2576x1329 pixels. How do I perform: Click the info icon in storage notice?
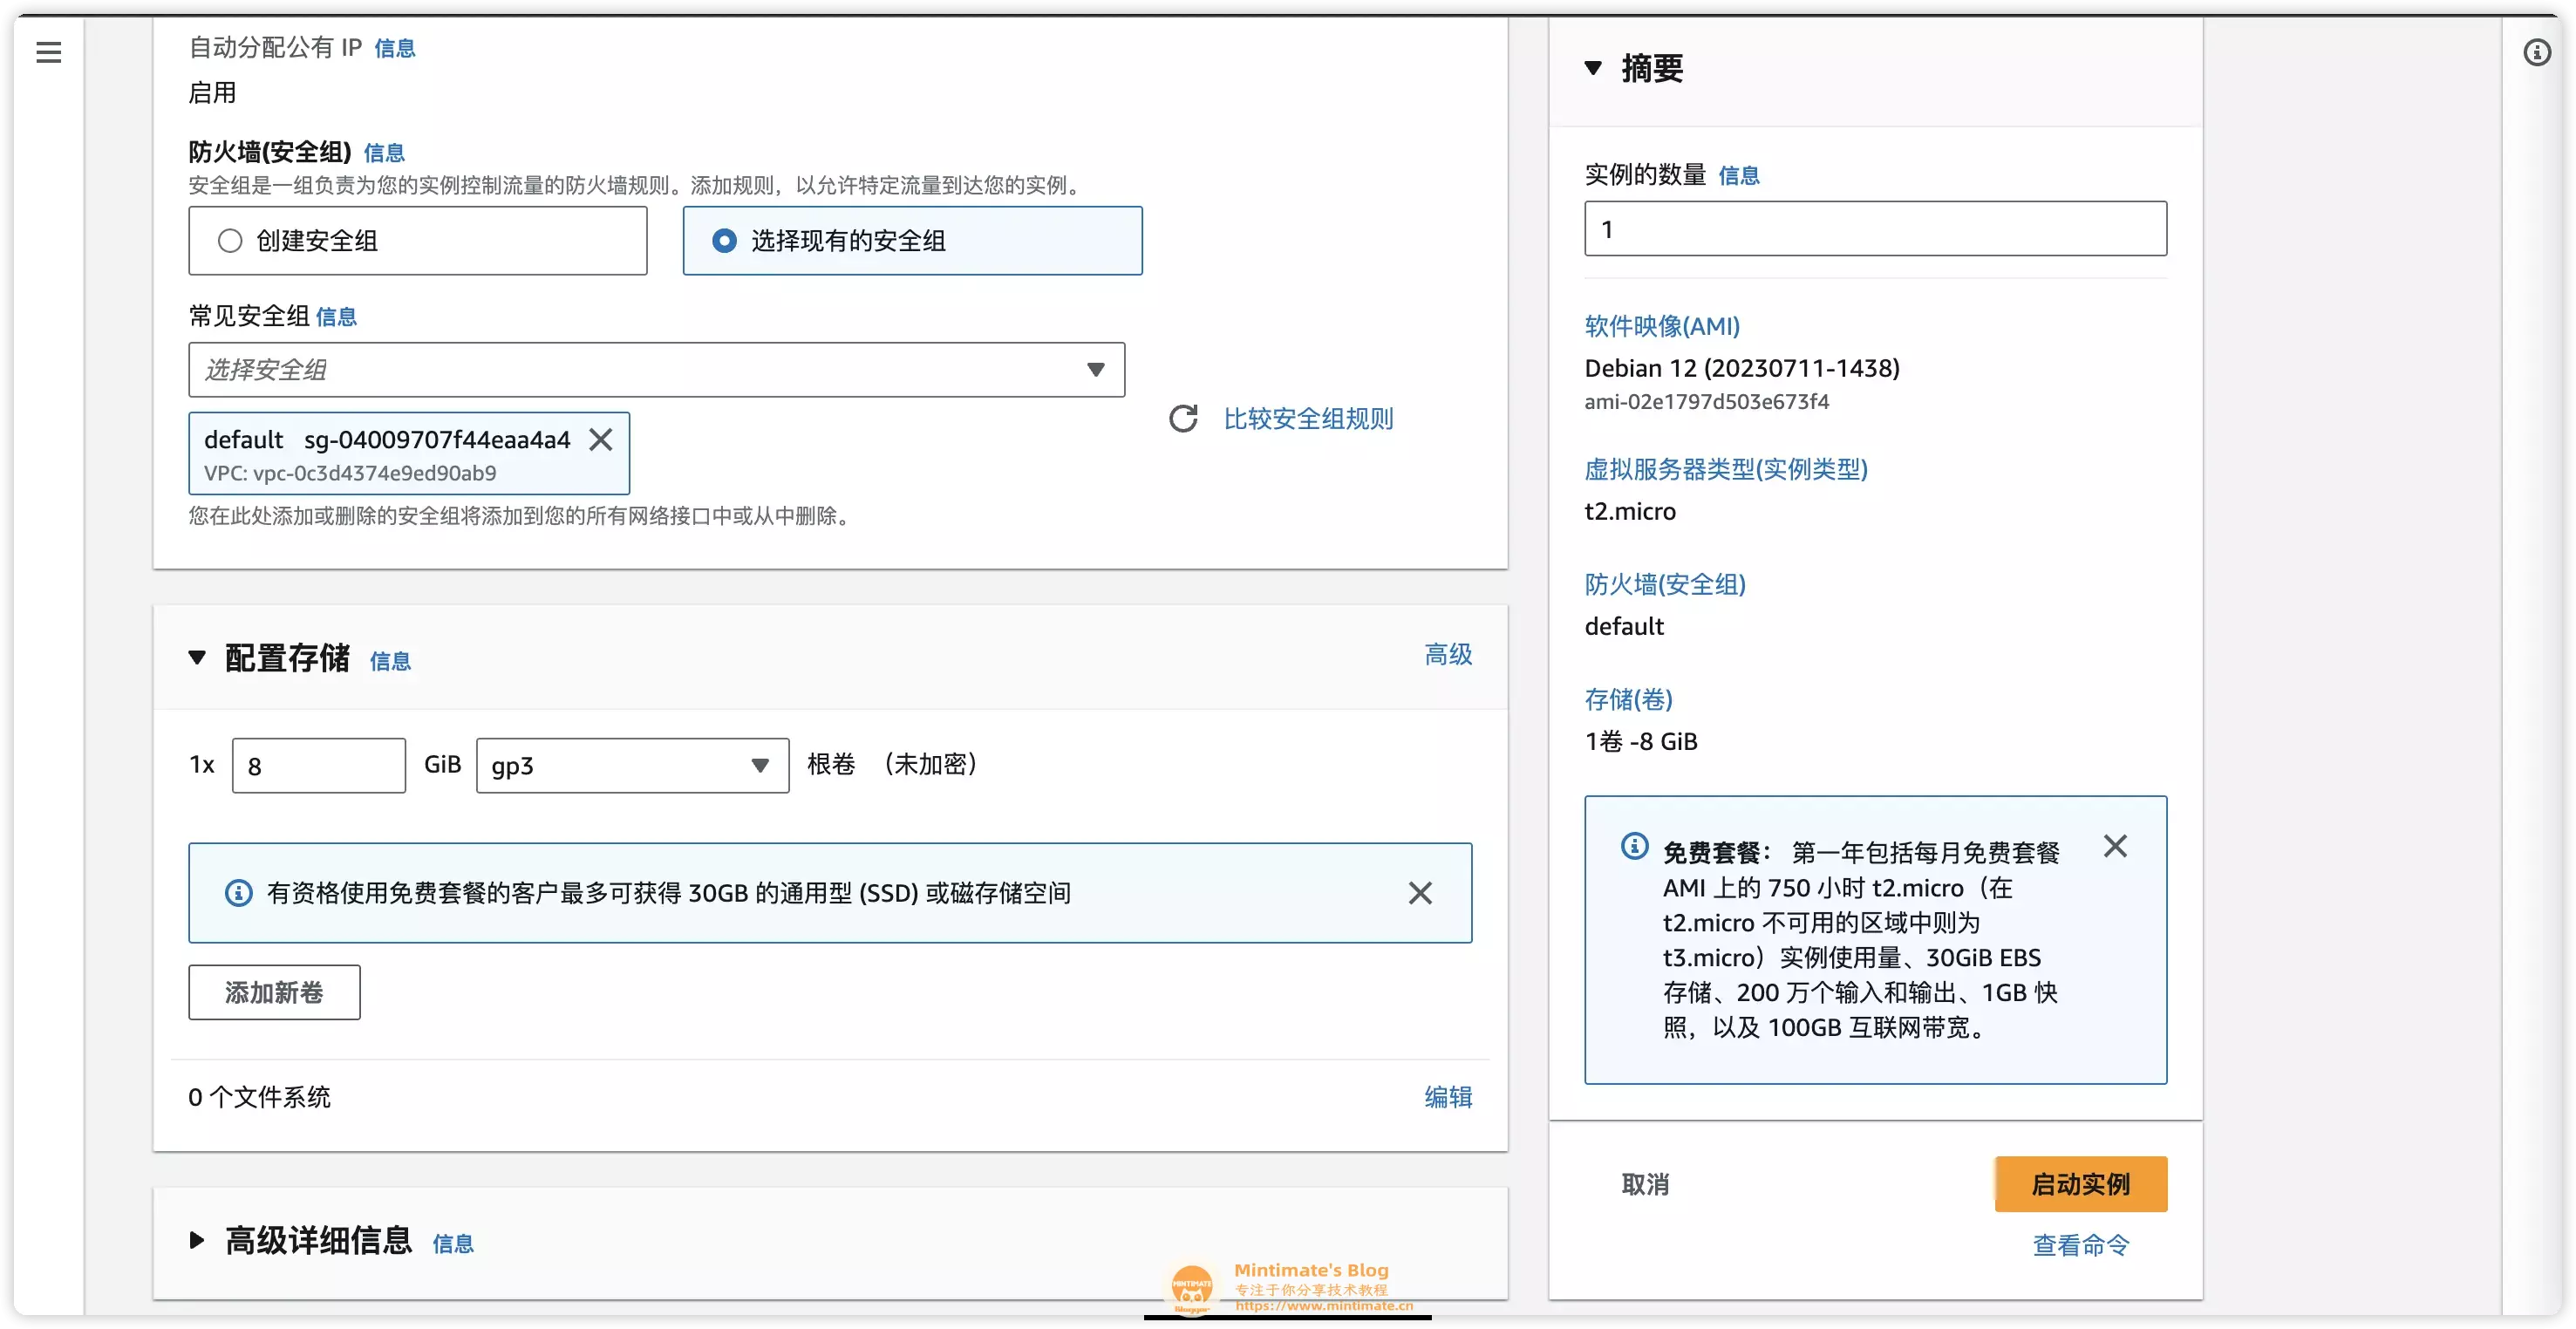[x=238, y=892]
